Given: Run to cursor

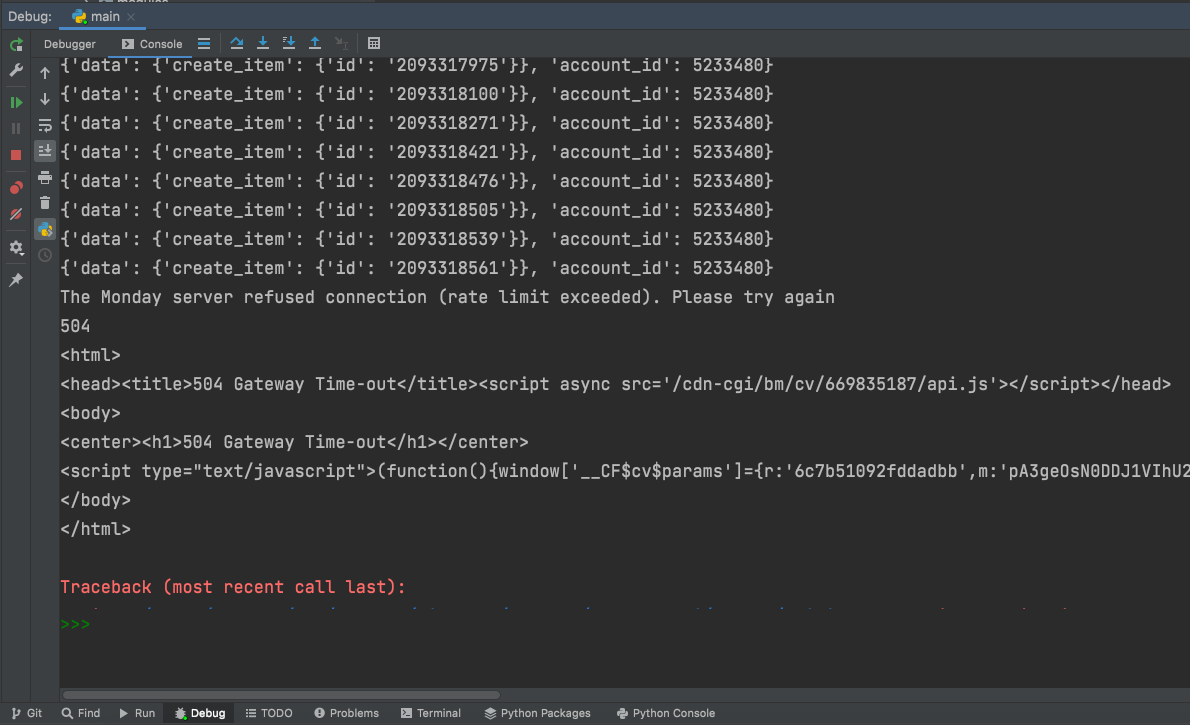Looking at the screenshot, I should click(342, 43).
